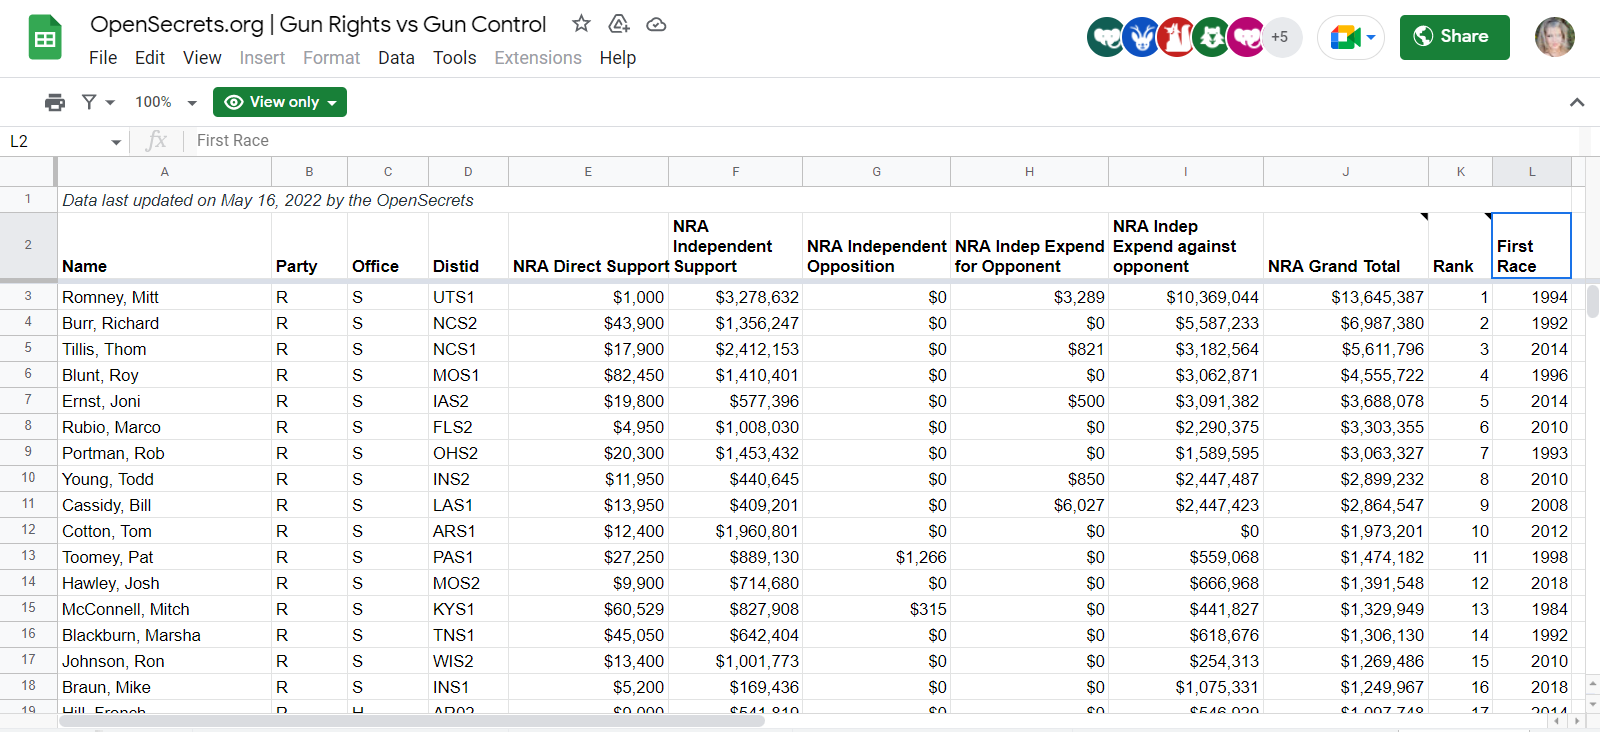This screenshot has width=1600, height=732.
Task: Click the green fox collaborator avatar
Action: point(1211,37)
